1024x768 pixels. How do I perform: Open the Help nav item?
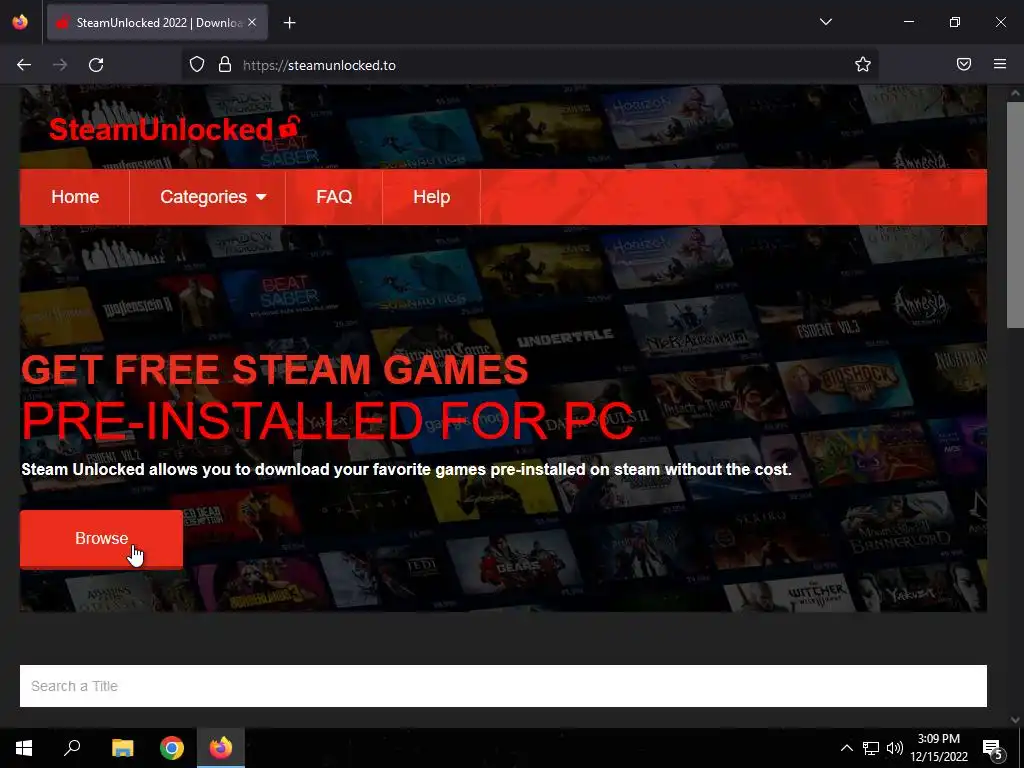click(432, 197)
